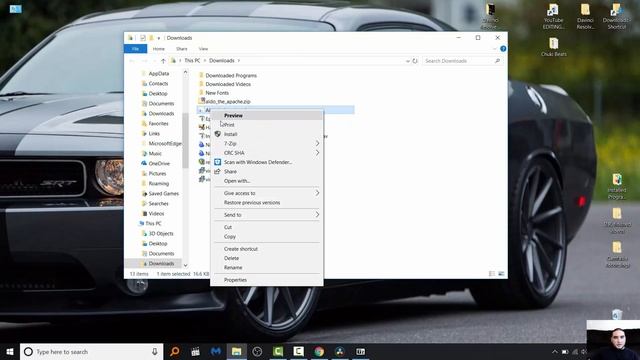Click Downloads in the address breadcrumb

[x=222, y=60]
